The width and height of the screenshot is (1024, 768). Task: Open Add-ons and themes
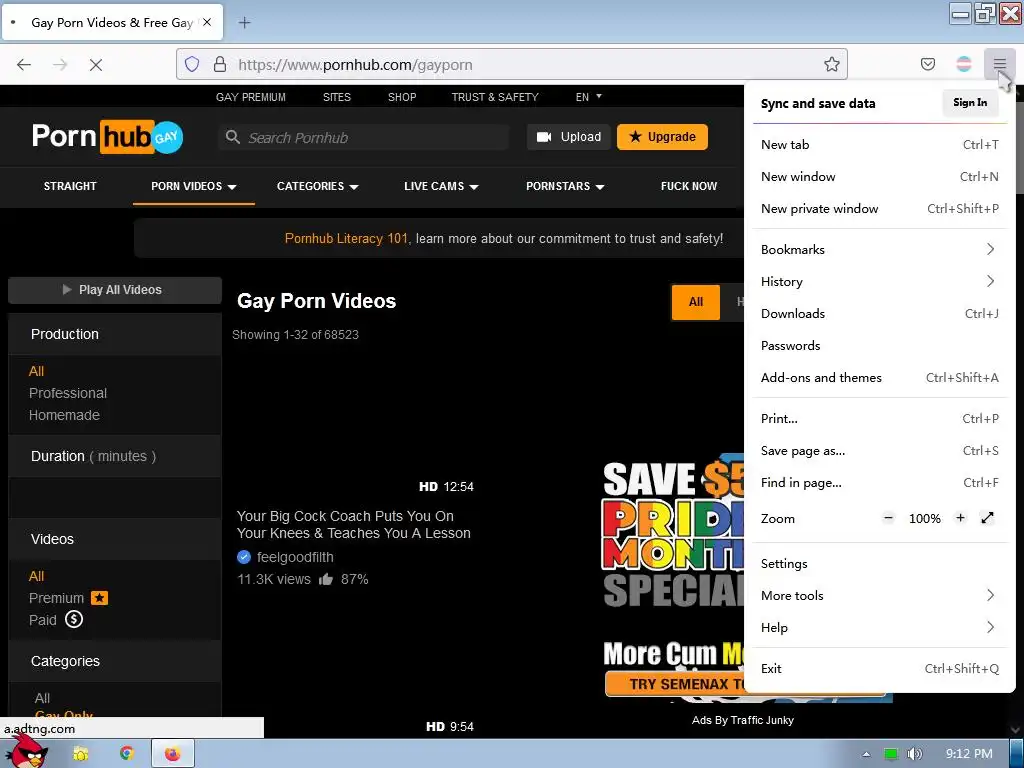coord(880,377)
